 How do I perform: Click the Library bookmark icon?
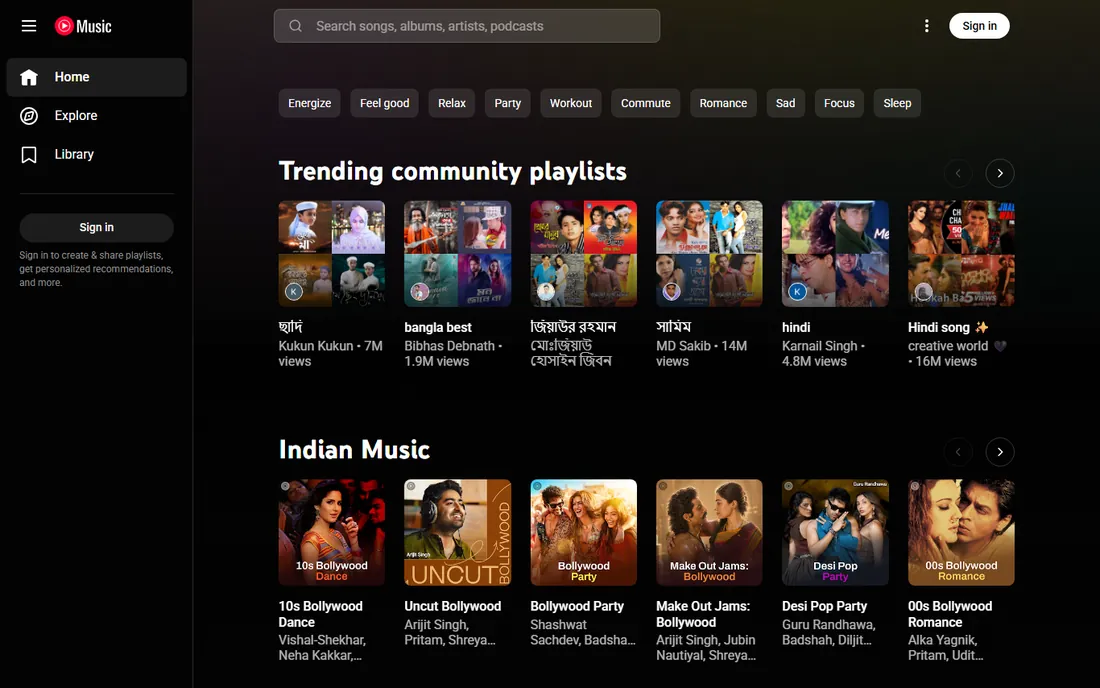click(29, 154)
